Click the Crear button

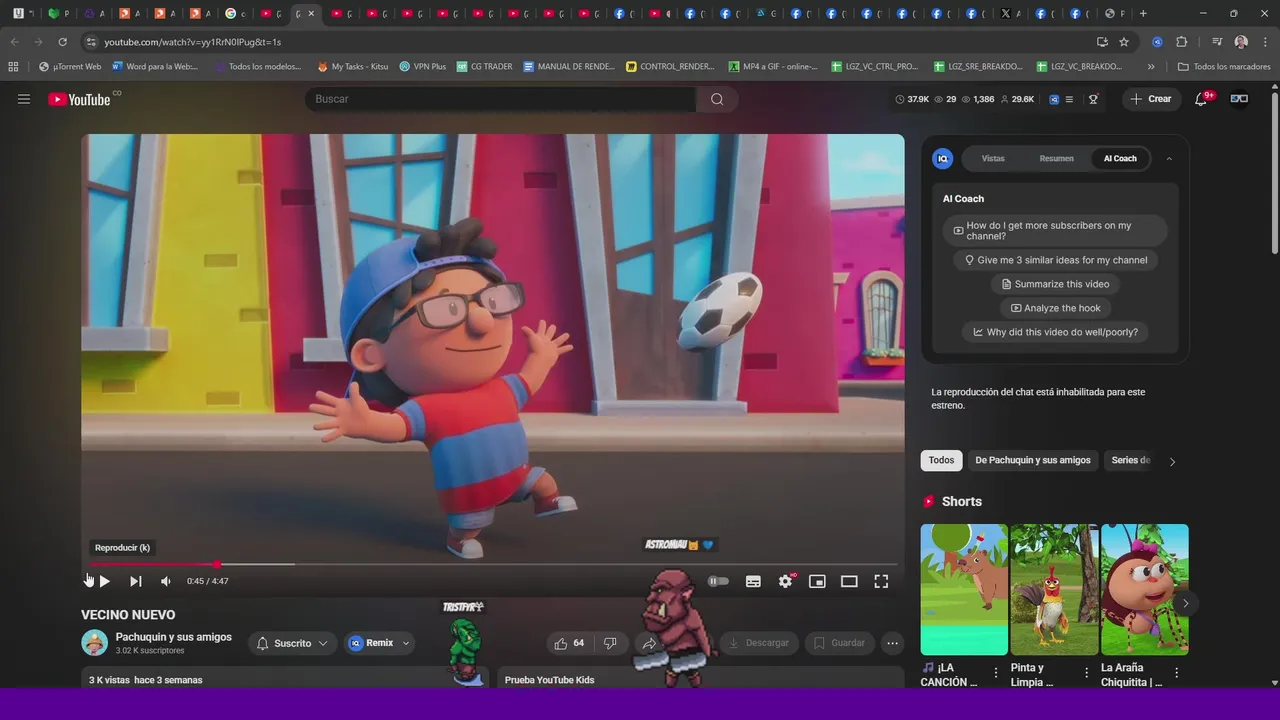(x=1151, y=99)
